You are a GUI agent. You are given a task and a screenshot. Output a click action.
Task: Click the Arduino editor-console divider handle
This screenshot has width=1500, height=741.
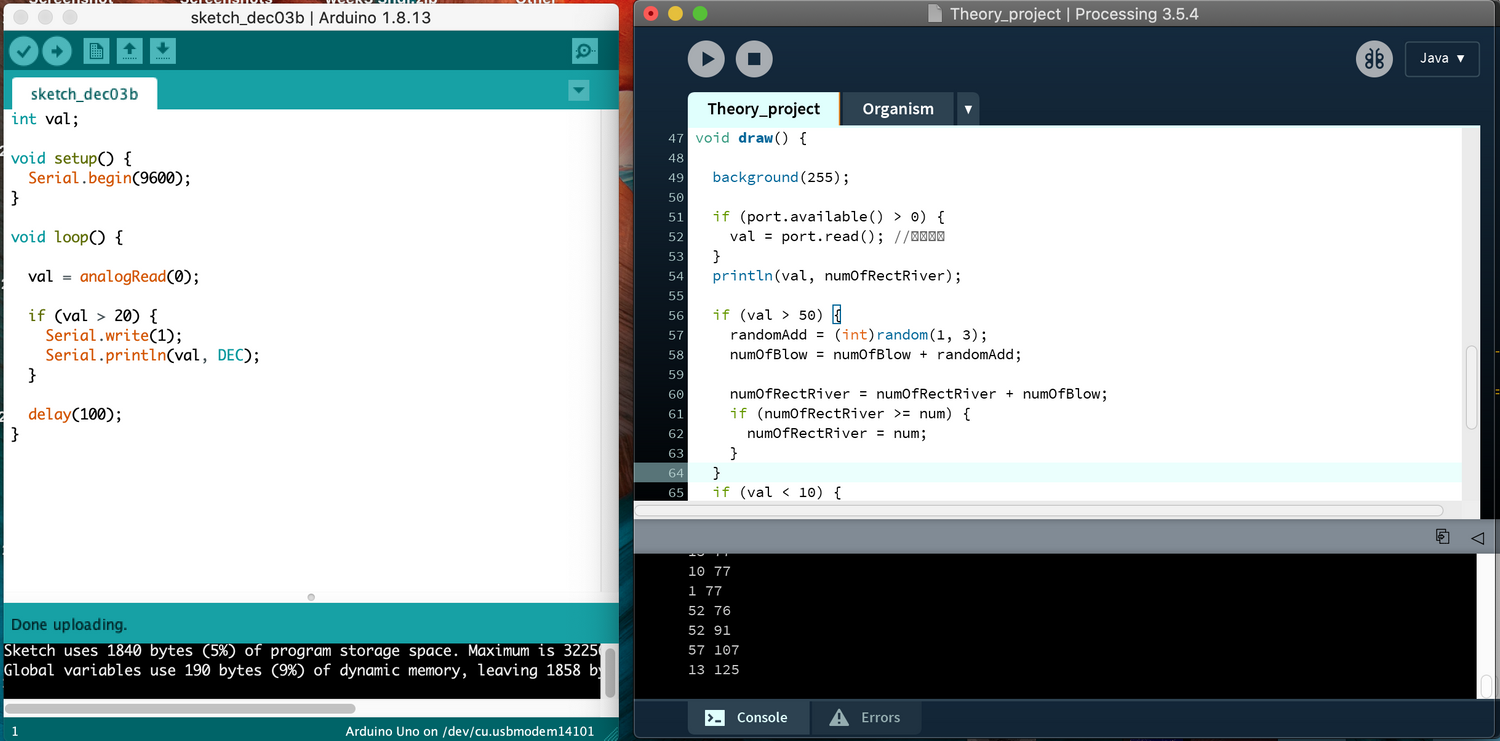tap(311, 597)
